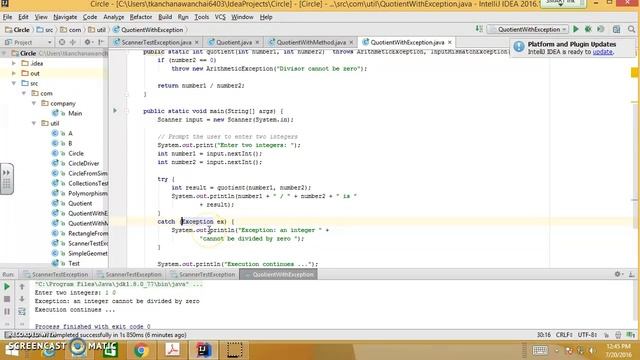Click the yellow warning marker in editor stripe

[635, 73]
